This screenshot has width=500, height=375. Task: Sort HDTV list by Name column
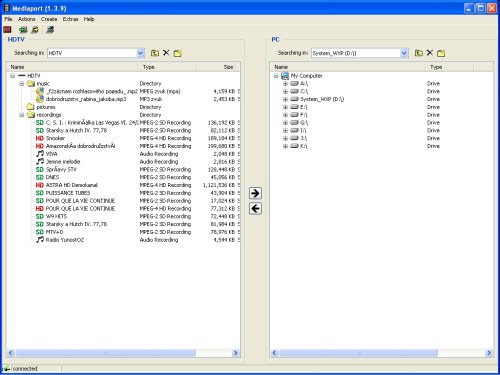[x=72, y=67]
